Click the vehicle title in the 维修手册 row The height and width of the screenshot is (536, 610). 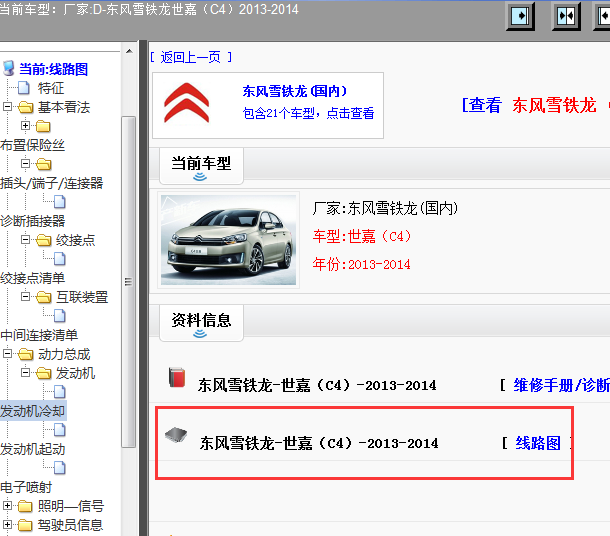coord(317,385)
